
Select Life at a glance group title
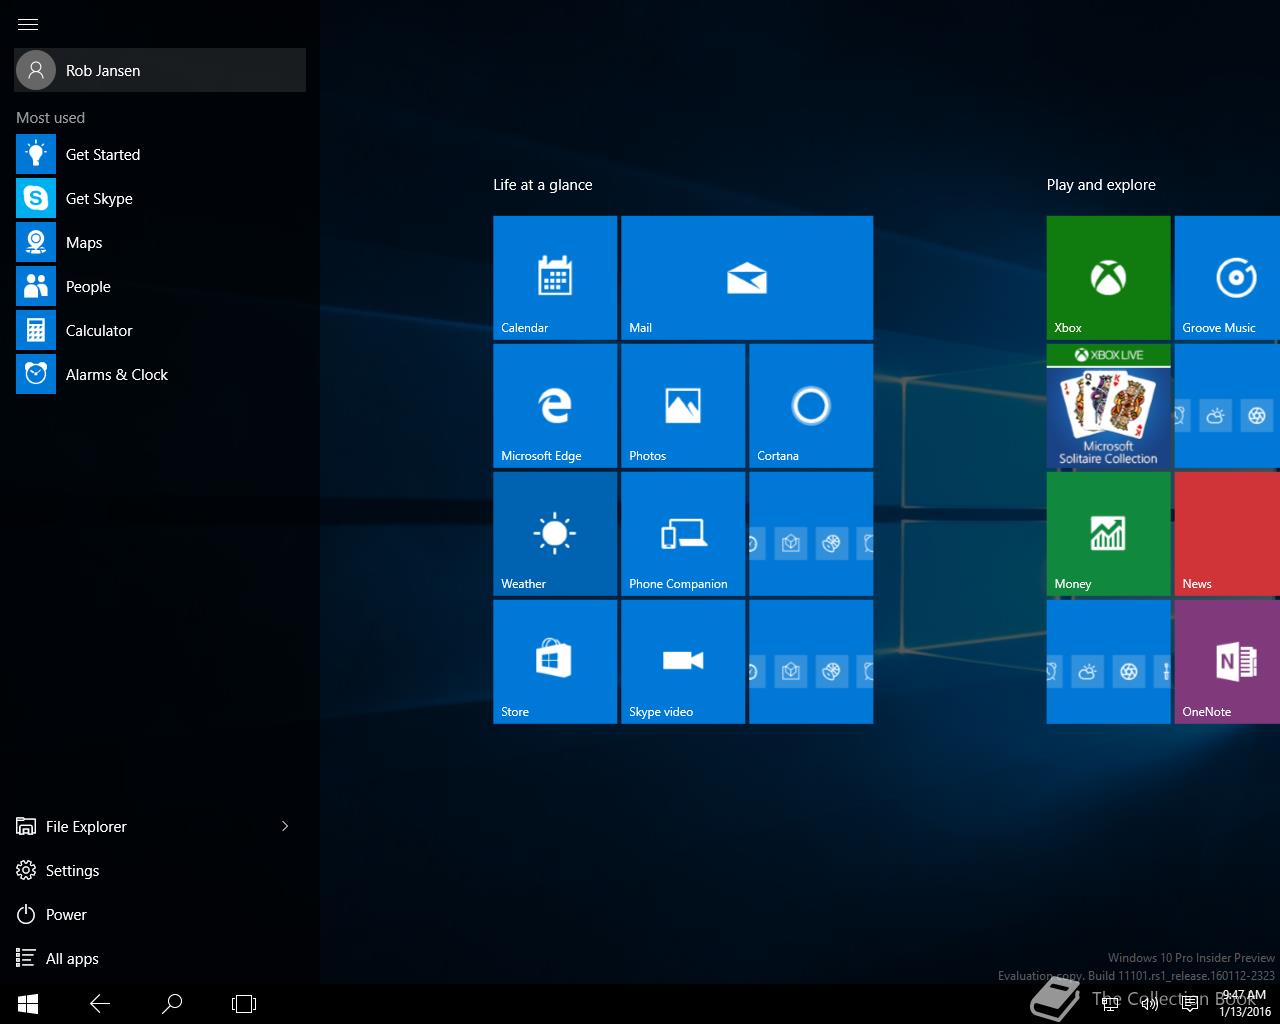(543, 185)
